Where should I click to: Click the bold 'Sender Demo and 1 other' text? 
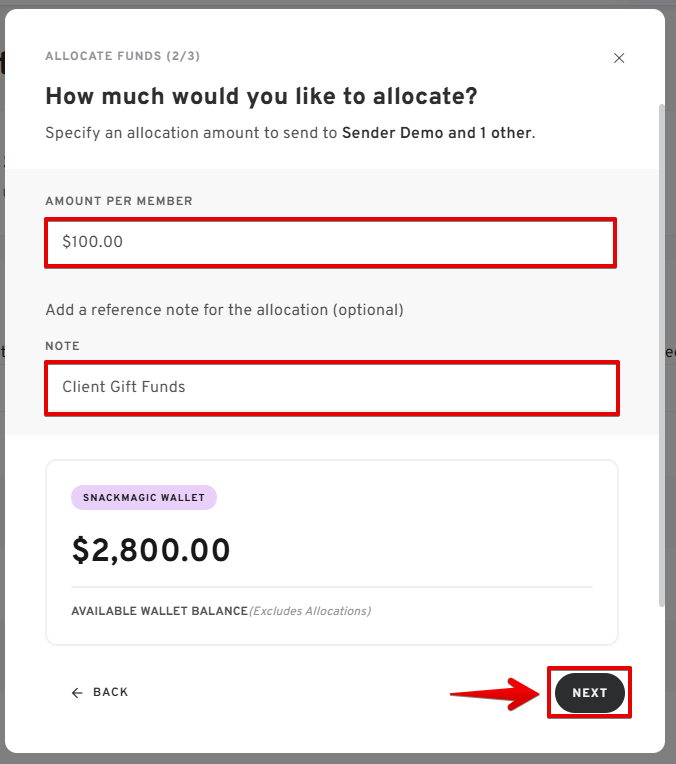point(437,133)
